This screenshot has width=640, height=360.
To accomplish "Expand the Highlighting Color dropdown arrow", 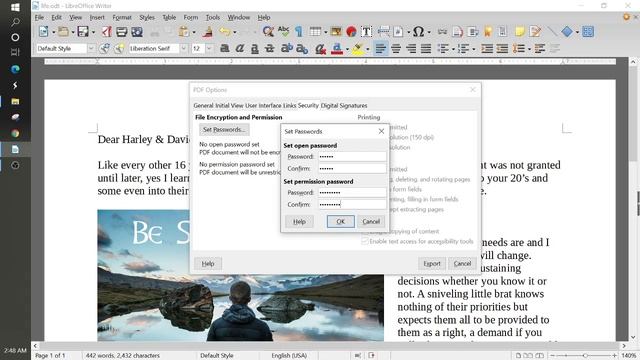I will pyautogui.click(x=367, y=49).
